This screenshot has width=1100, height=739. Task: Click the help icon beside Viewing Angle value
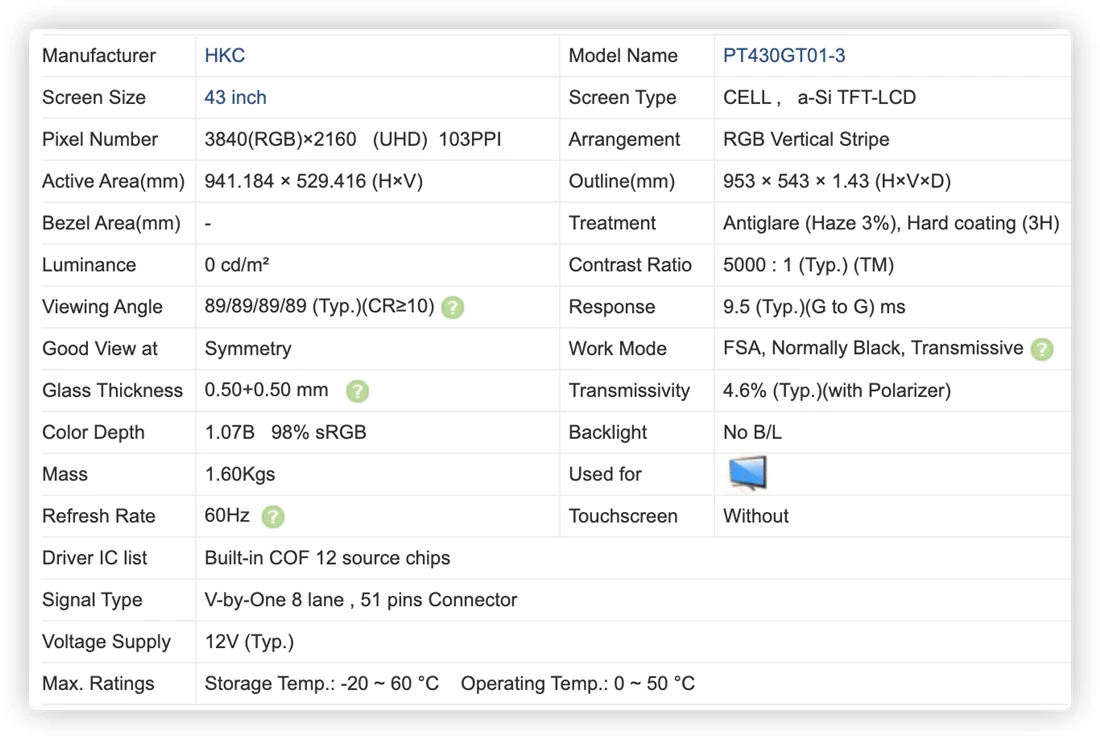pos(452,307)
